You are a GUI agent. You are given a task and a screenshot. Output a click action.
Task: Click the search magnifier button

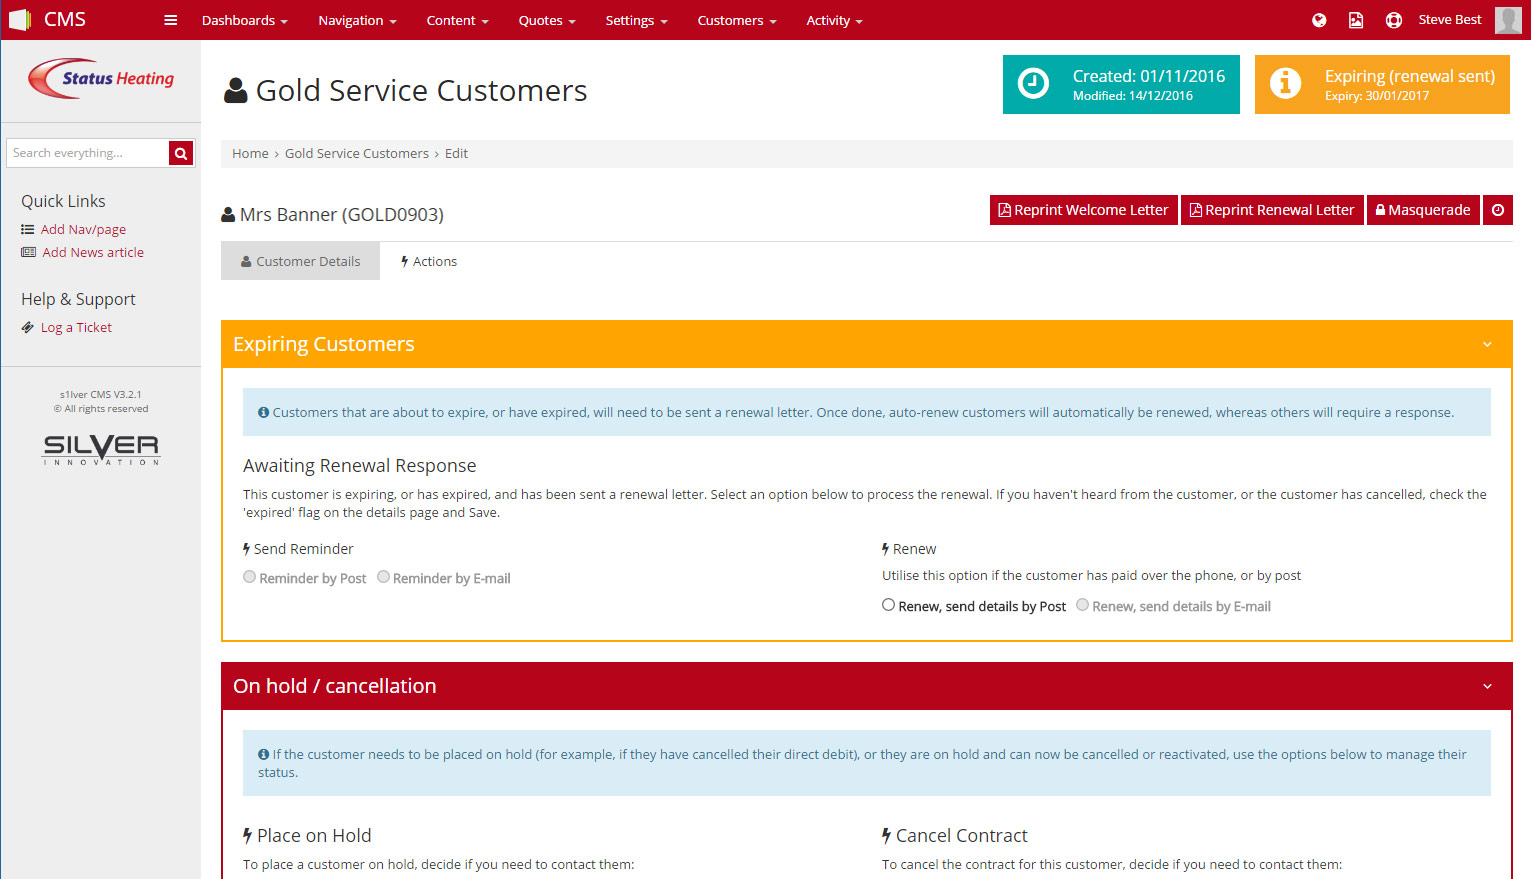point(181,153)
